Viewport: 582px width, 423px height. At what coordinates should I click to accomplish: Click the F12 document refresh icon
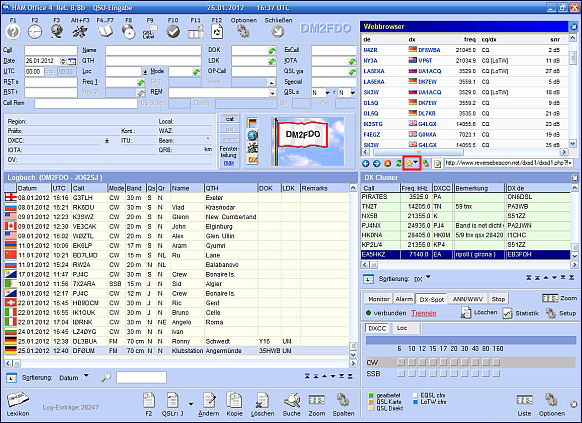pos(217,32)
